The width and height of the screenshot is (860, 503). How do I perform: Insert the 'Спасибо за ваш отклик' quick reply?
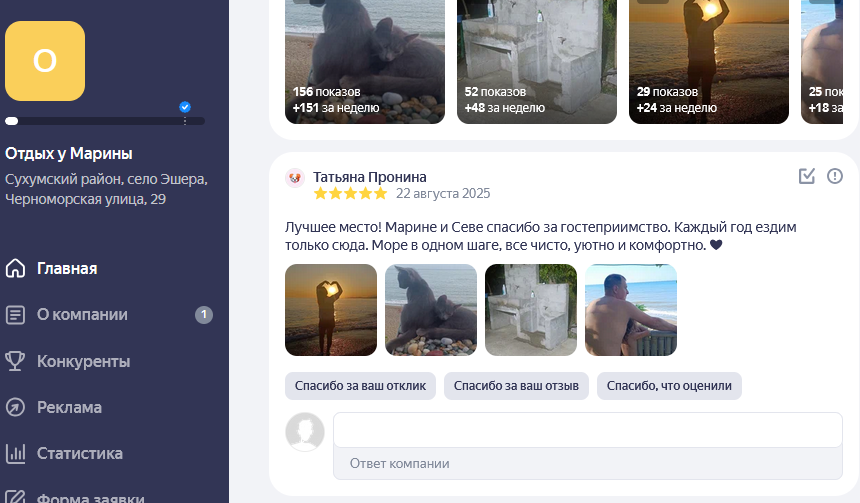point(360,386)
